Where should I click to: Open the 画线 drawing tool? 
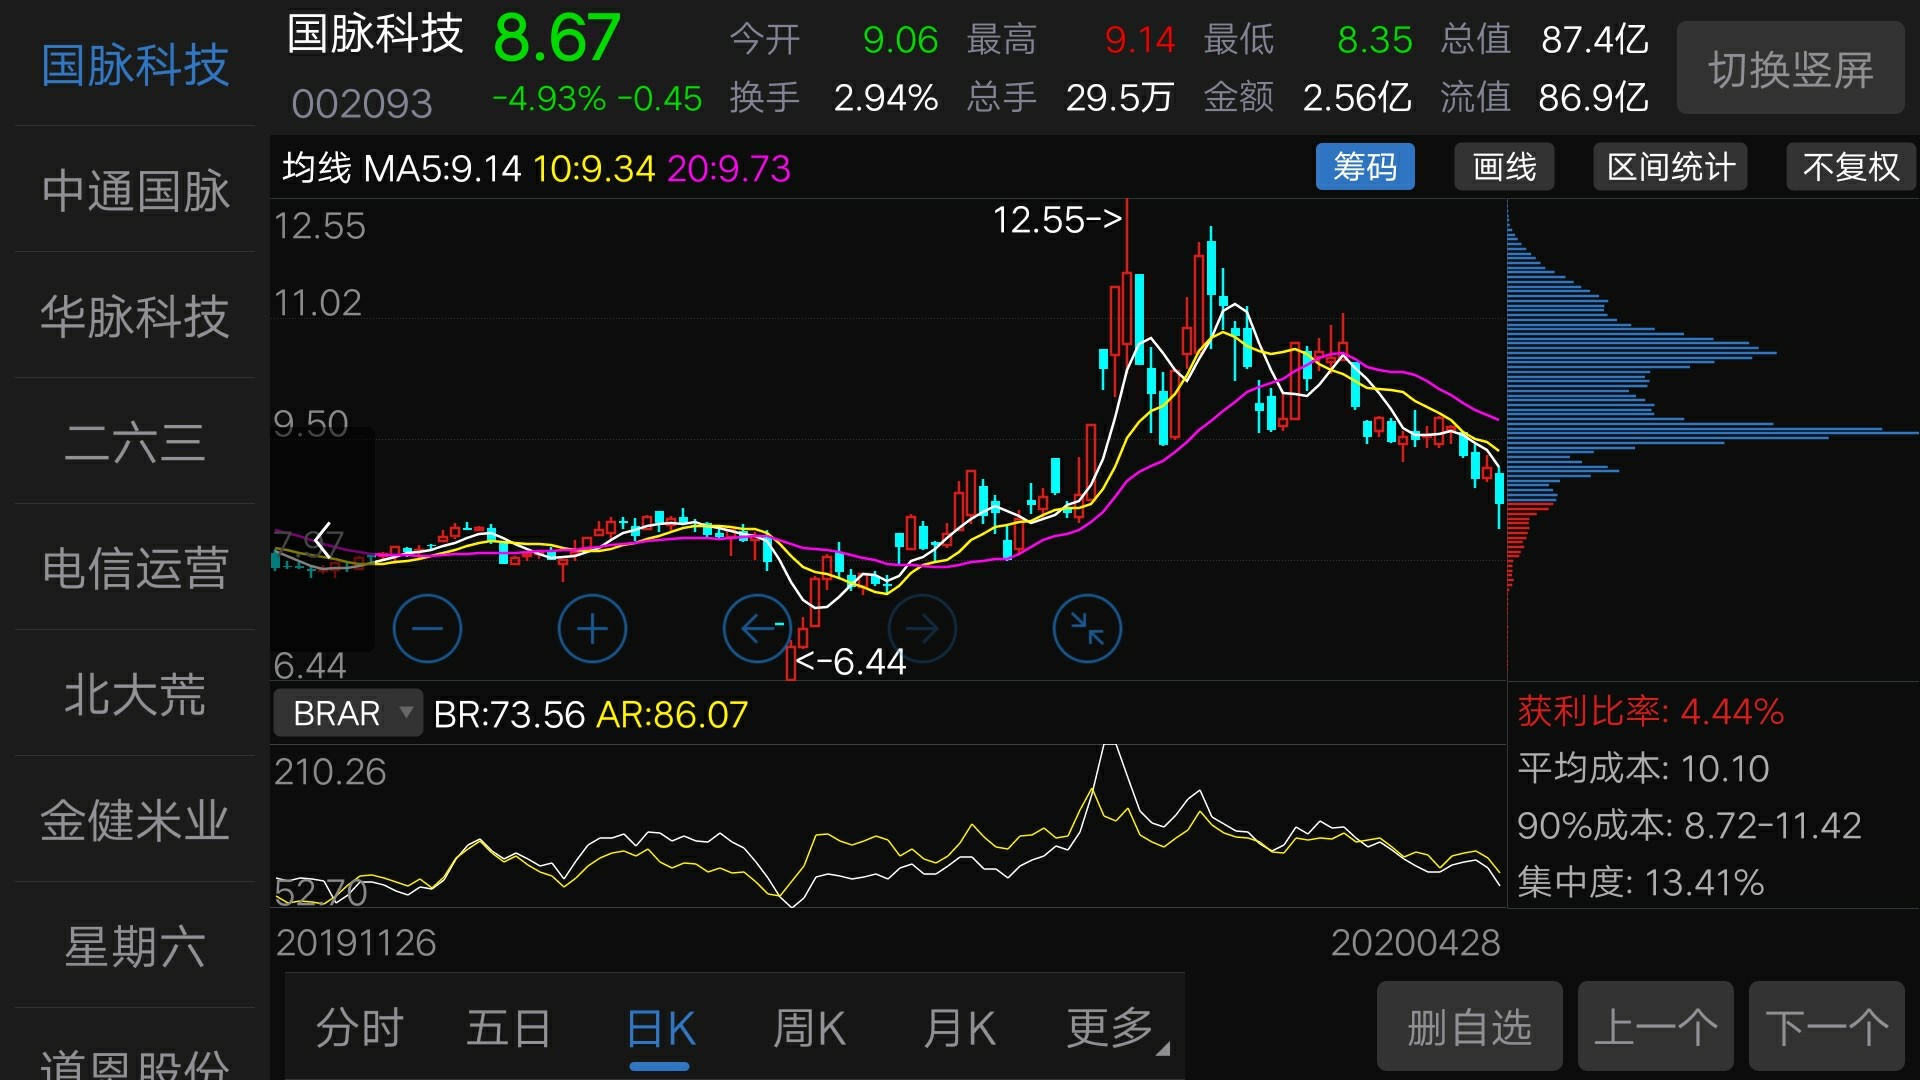pos(1504,167)
